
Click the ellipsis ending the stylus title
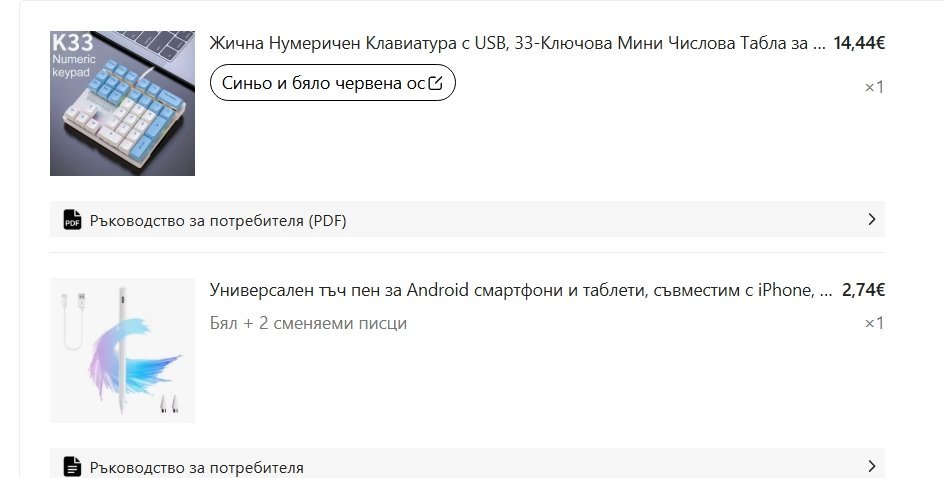click(825, 292)
